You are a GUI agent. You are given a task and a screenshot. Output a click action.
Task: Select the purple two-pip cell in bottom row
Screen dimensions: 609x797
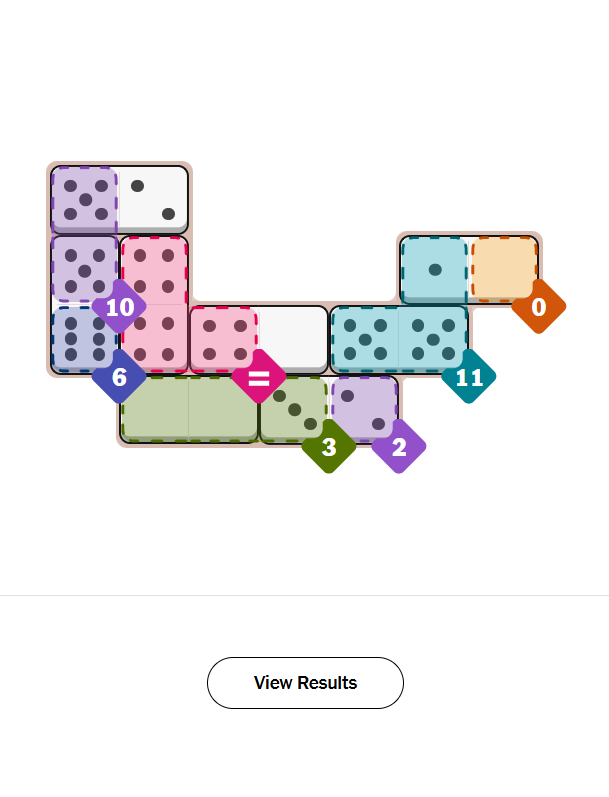pos(364,409)
